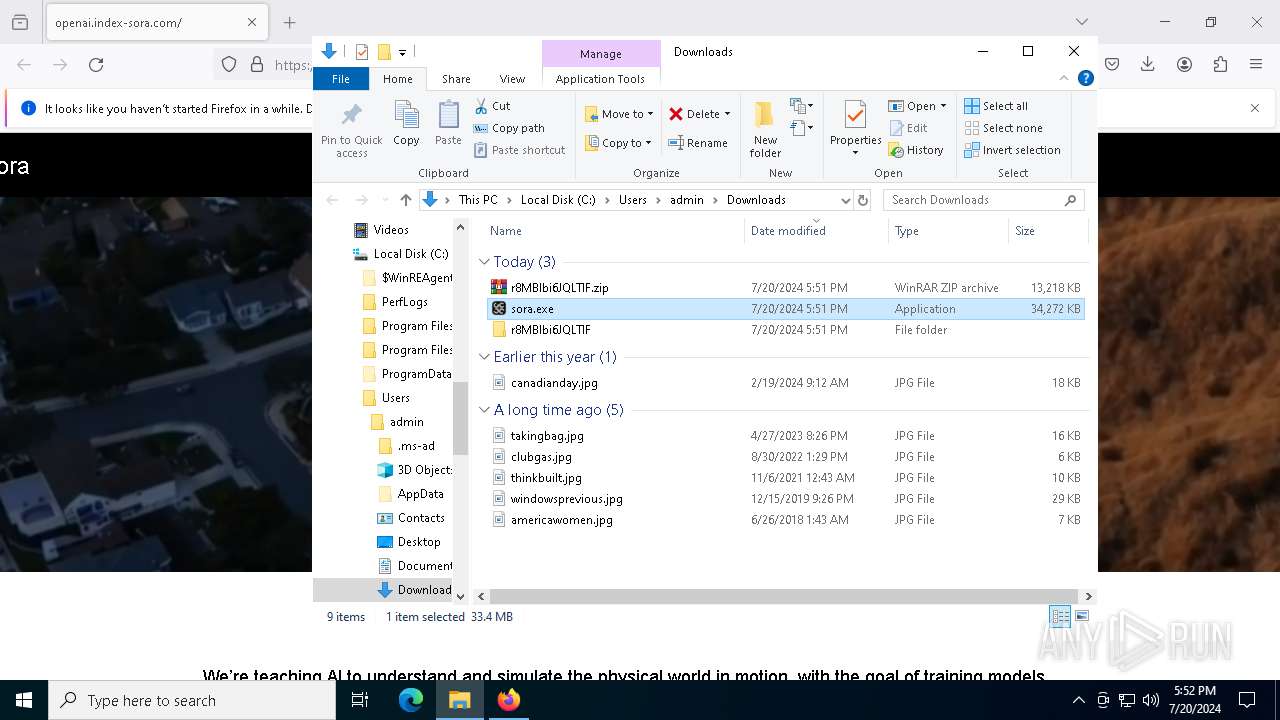Open Firefox account icon
This screenshot has height=720, width=1280.
(1184, 64)
